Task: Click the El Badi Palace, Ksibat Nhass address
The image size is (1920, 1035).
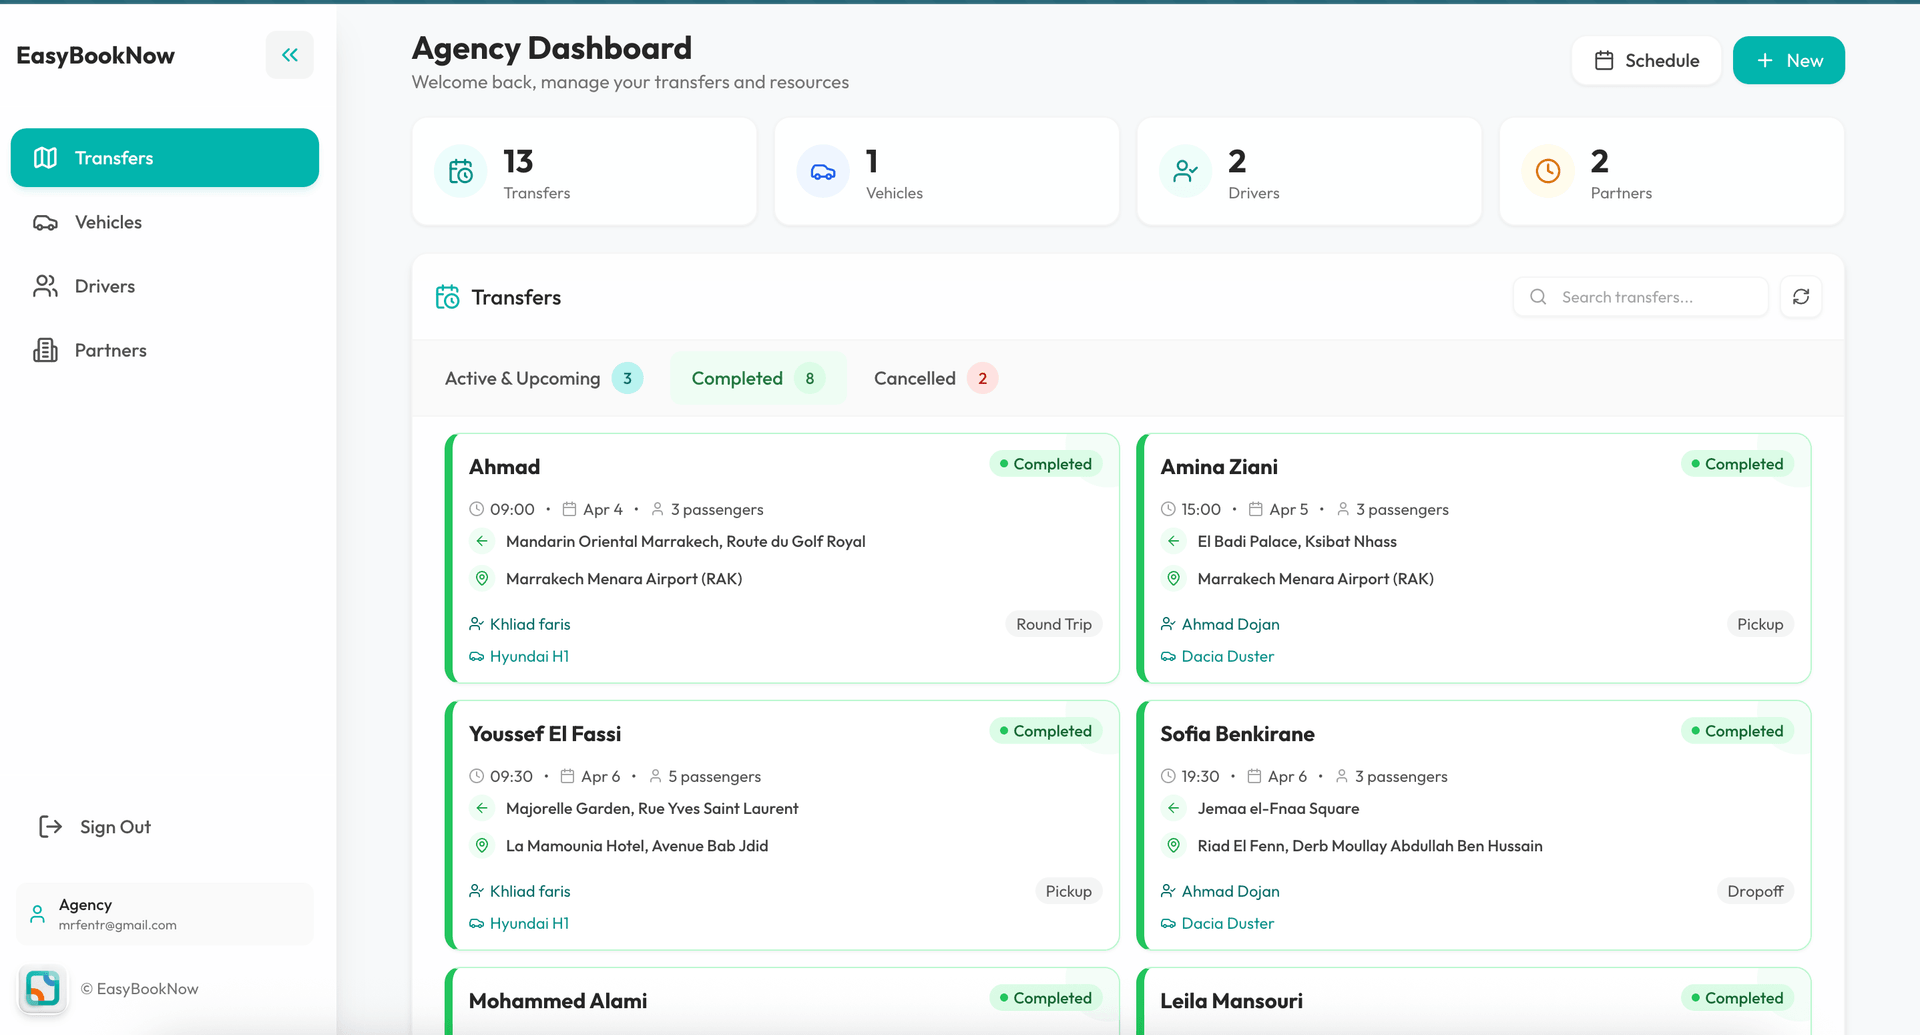Action: (x=1297, y=541)
